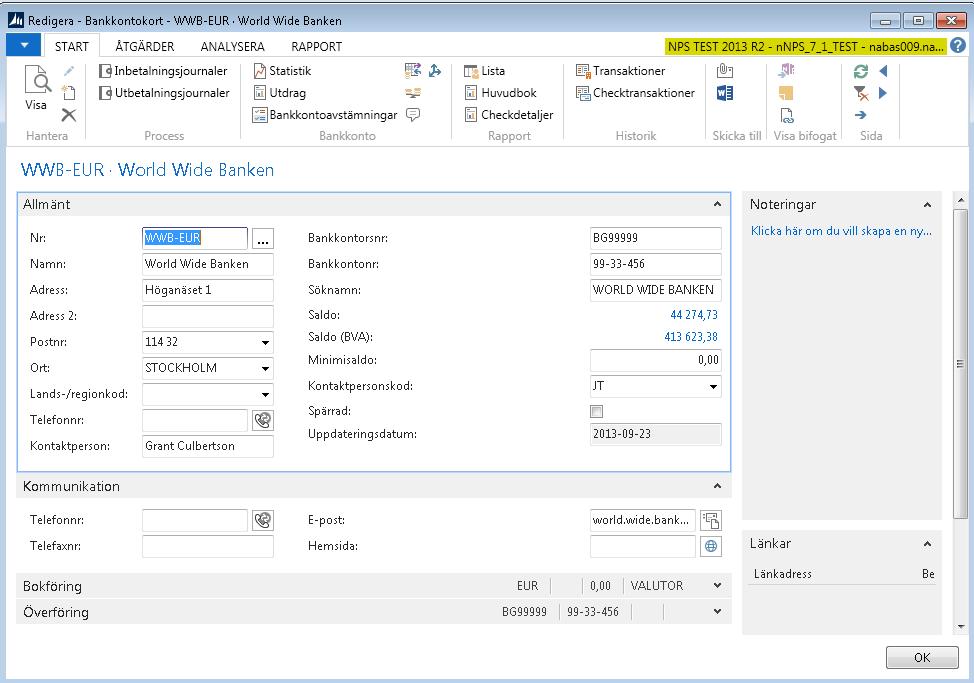Click the monitor-table icon under the dimensions icon
Screen dimensions: 974x683
[x=413, y=93]
